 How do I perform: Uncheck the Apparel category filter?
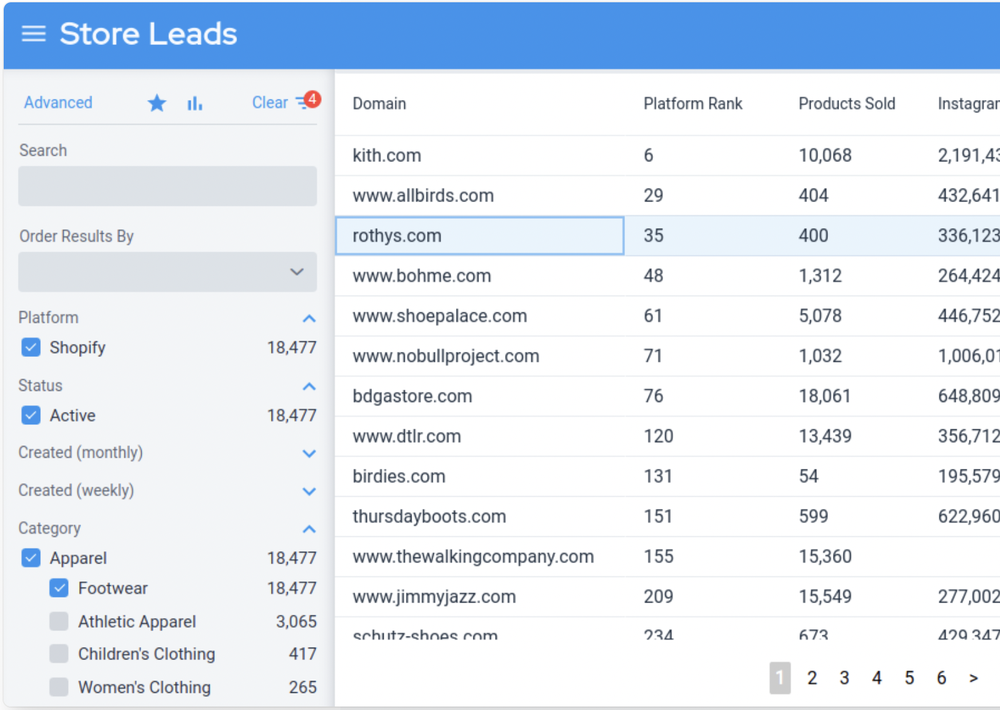point(30,558)
